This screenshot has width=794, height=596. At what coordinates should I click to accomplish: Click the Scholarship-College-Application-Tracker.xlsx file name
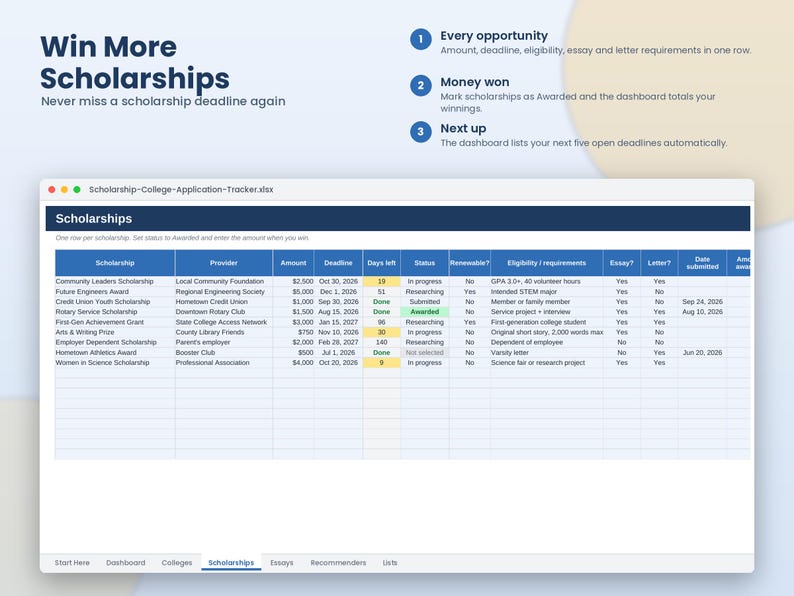[x=181, y=189]
